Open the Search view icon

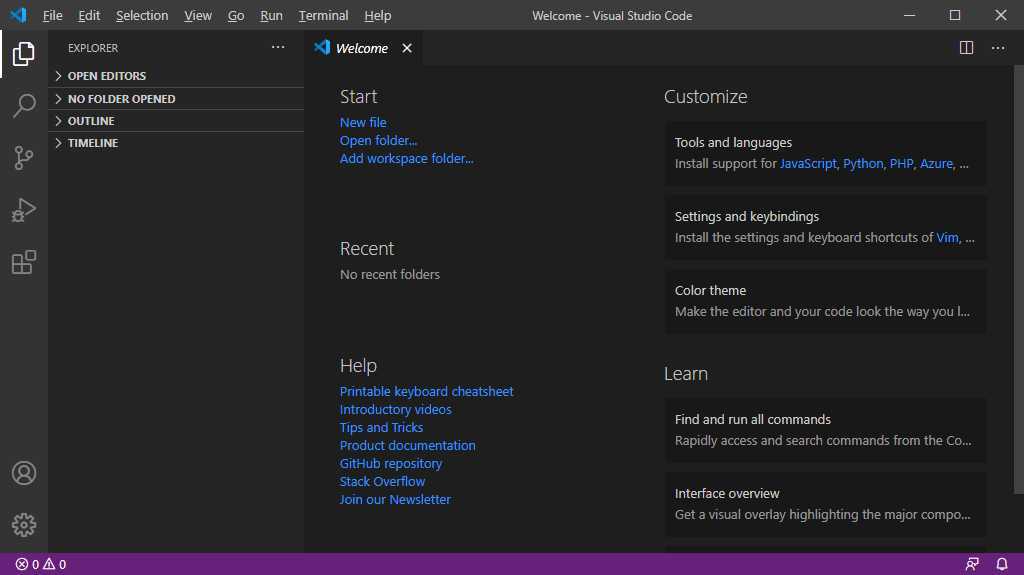point(24,105)
